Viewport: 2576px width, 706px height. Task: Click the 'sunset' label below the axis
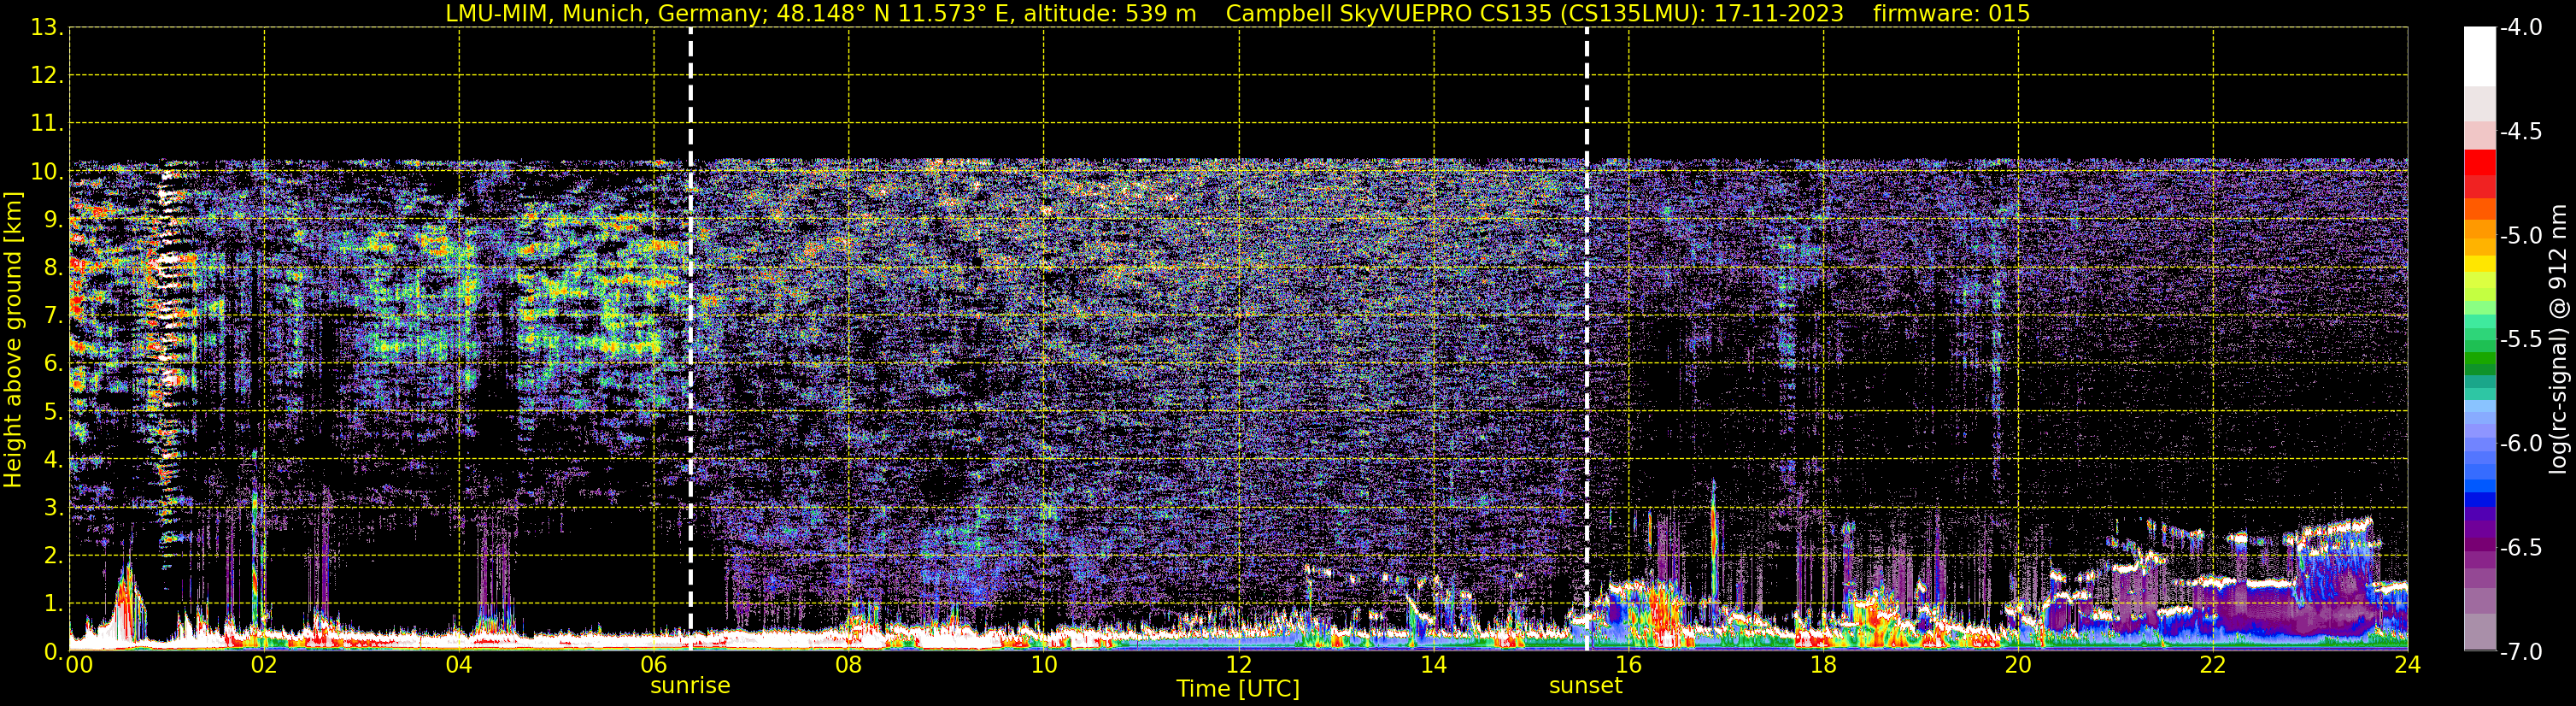(x=1585, y=686)
